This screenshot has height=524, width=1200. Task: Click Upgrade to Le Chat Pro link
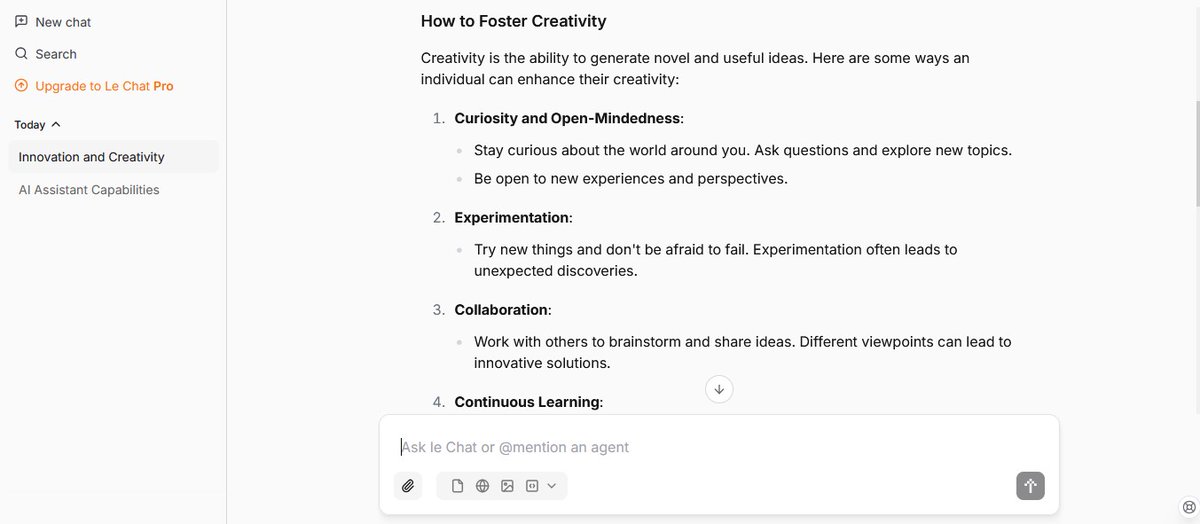coord(104,86)
